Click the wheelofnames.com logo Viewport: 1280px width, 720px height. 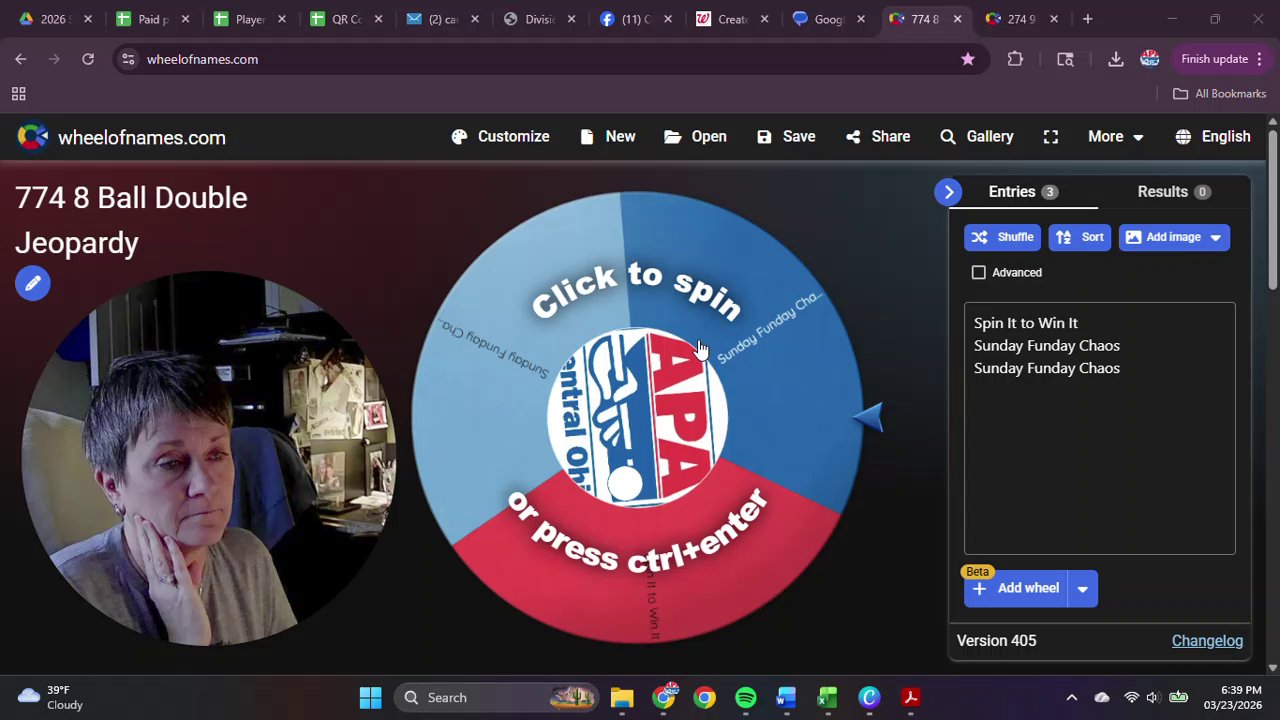coord(121,137)
